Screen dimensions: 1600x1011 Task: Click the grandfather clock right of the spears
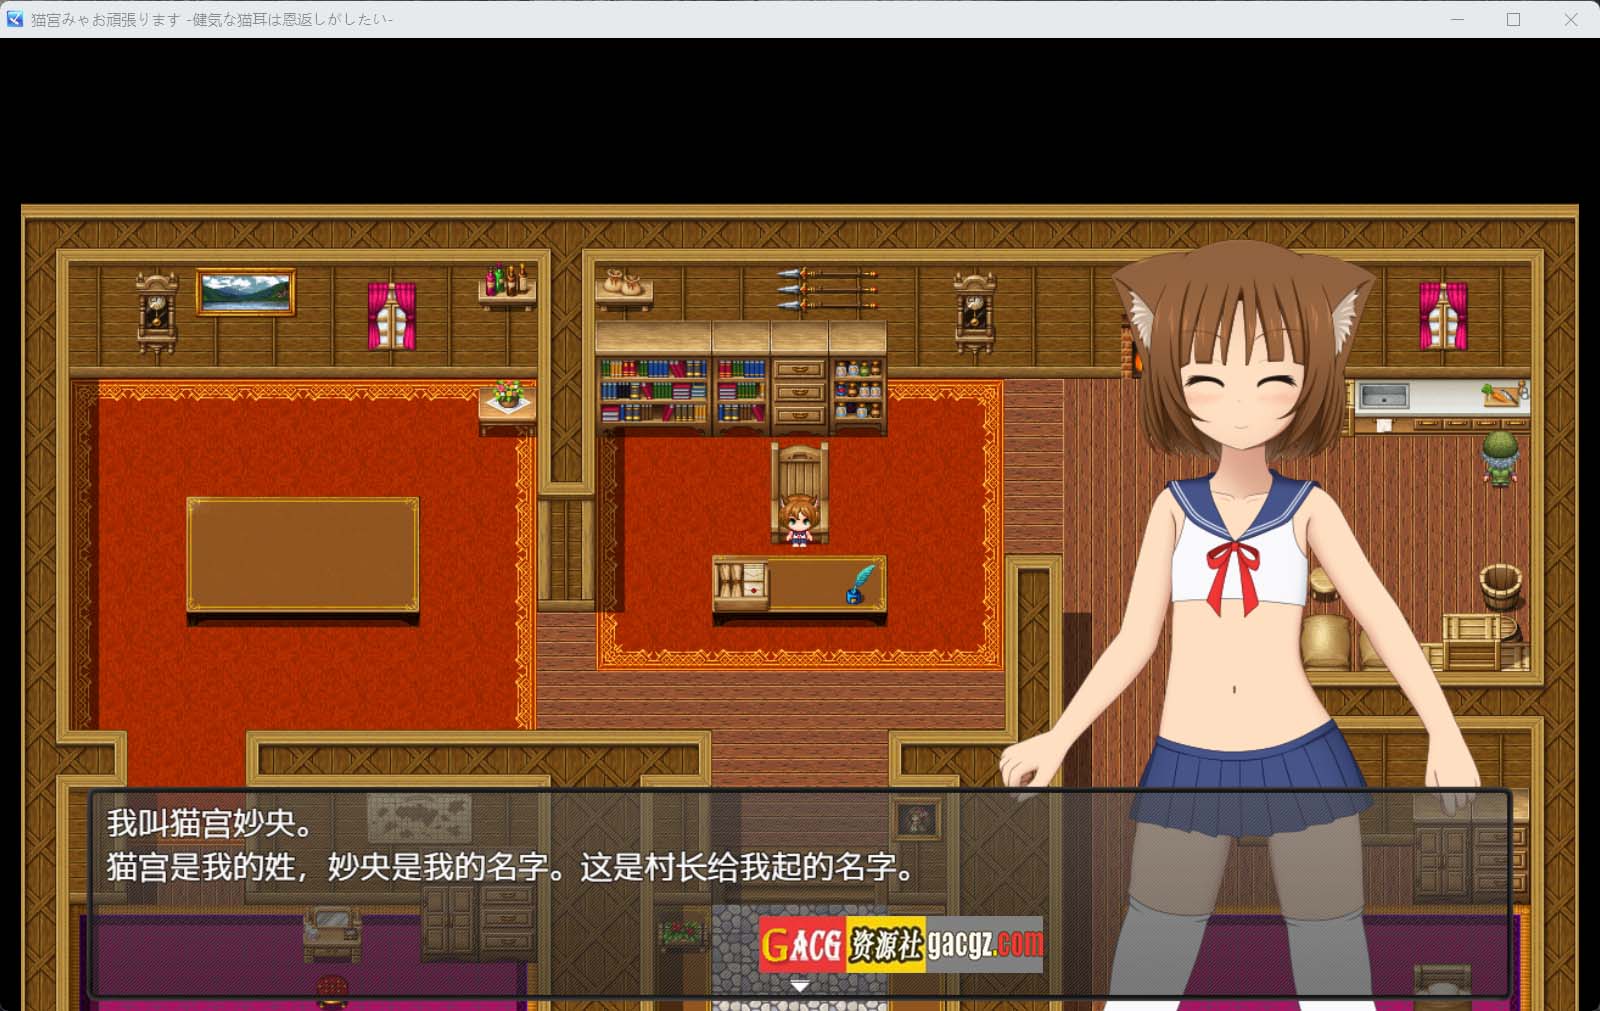tap(974, 311)
